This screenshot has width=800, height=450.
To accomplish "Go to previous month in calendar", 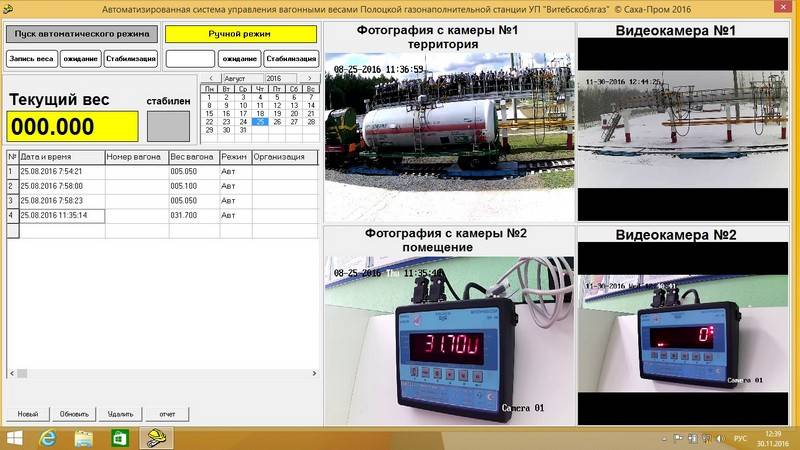I will pos(211,79).
